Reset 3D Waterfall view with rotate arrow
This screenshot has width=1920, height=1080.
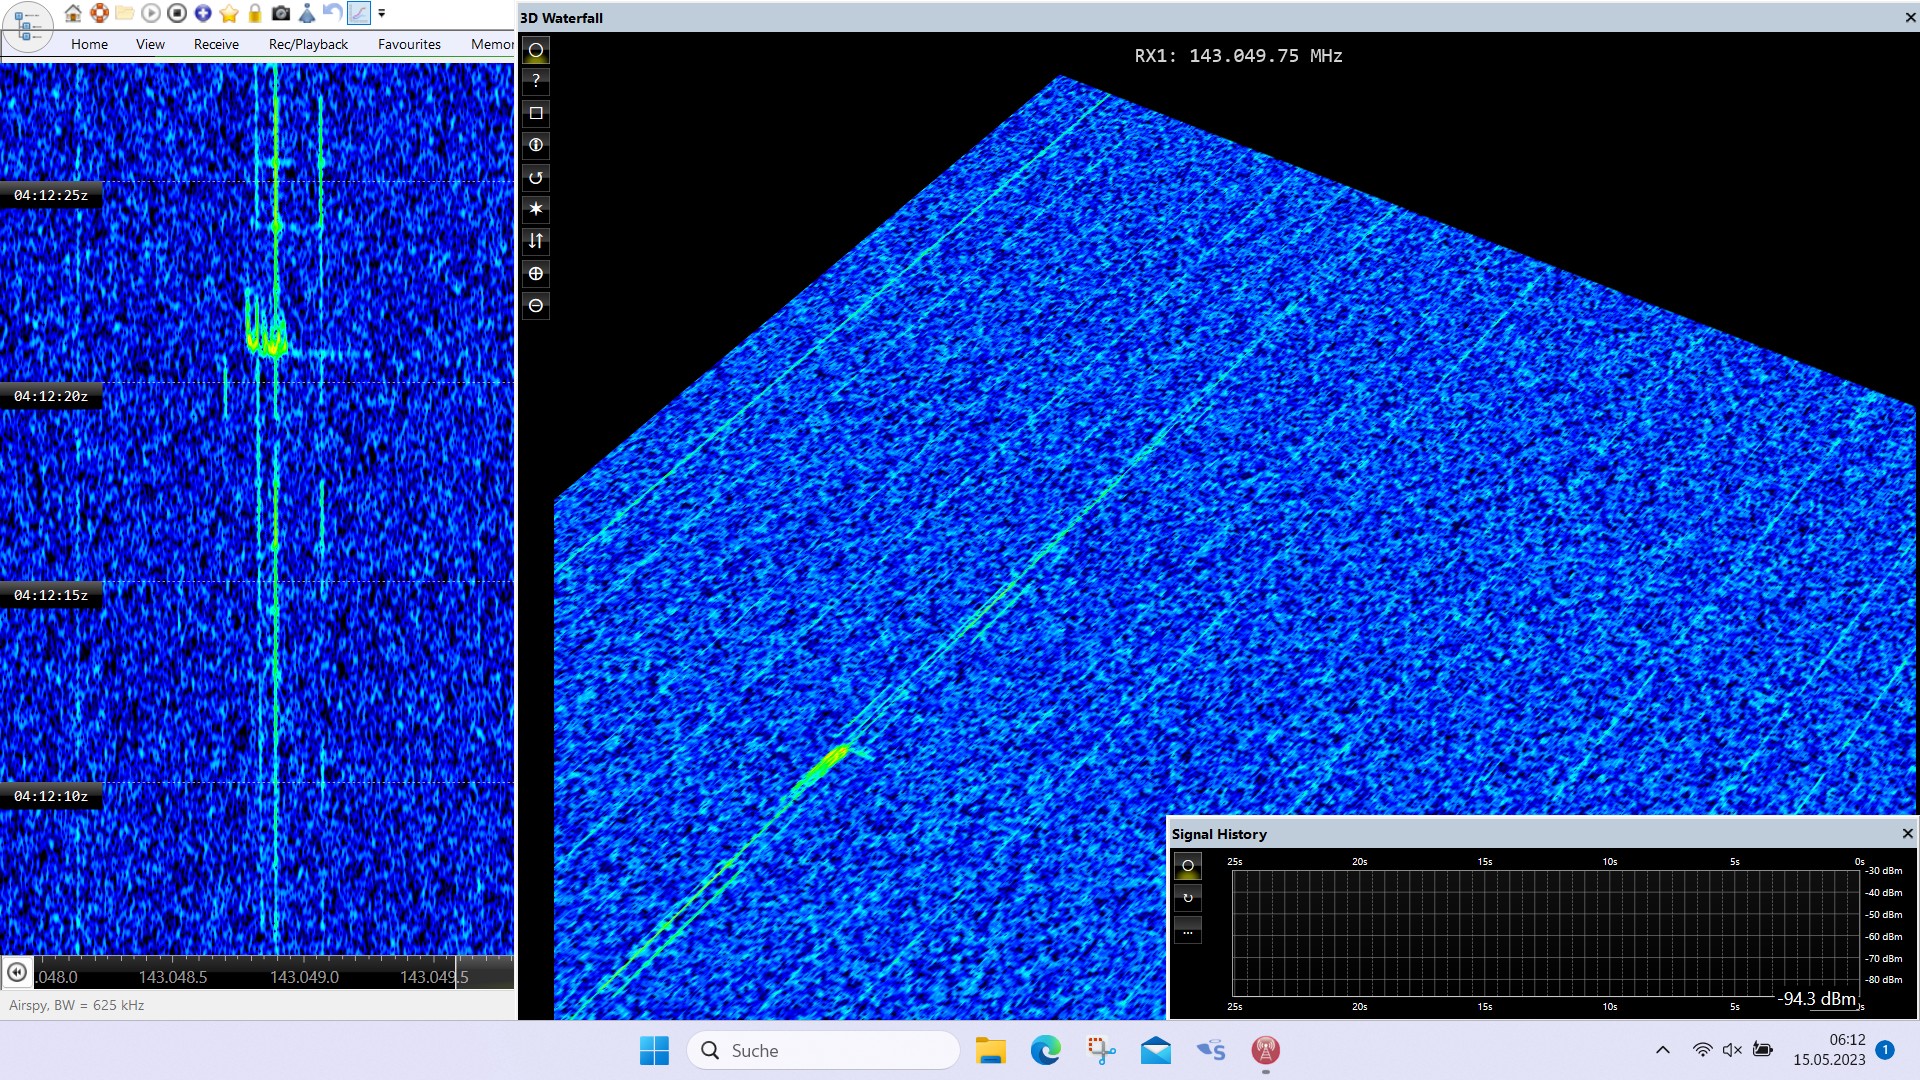click(x=536, y=177)
